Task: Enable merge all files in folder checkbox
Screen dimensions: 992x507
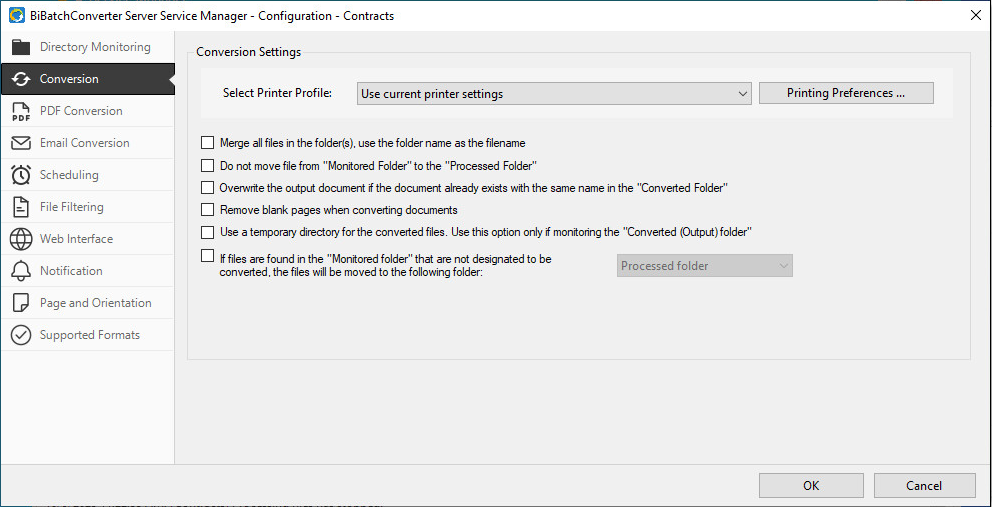Action: click(208, 143)
